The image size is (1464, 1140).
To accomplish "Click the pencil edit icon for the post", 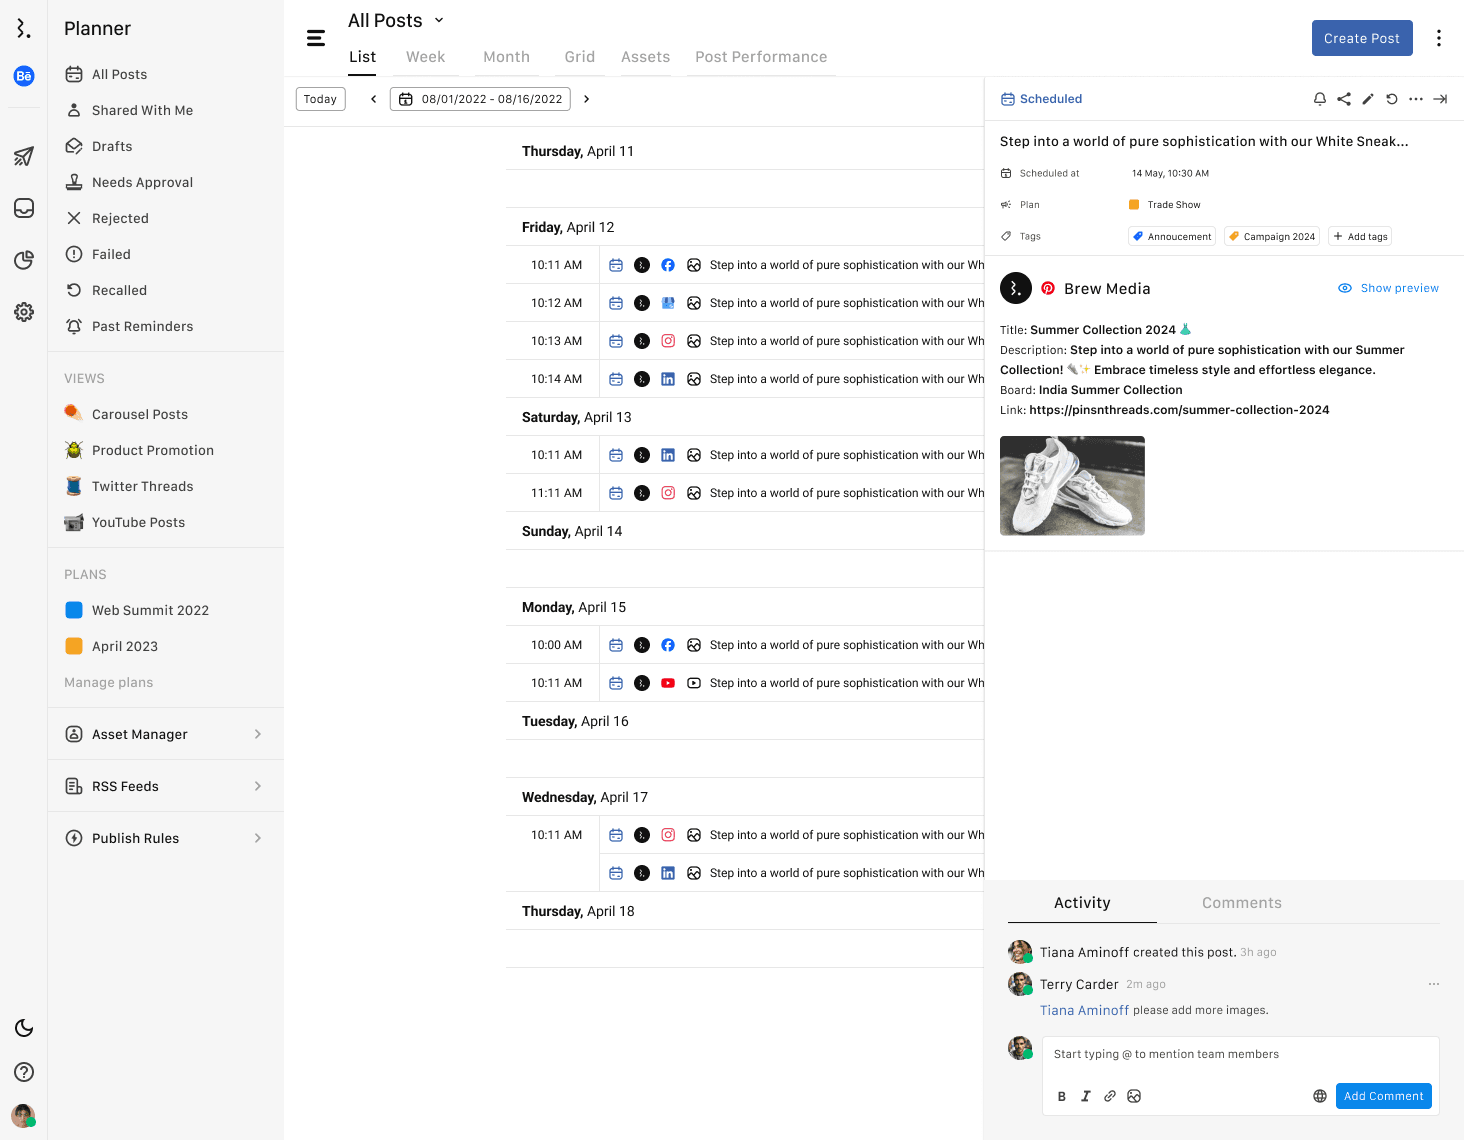I will (1368, 99).
